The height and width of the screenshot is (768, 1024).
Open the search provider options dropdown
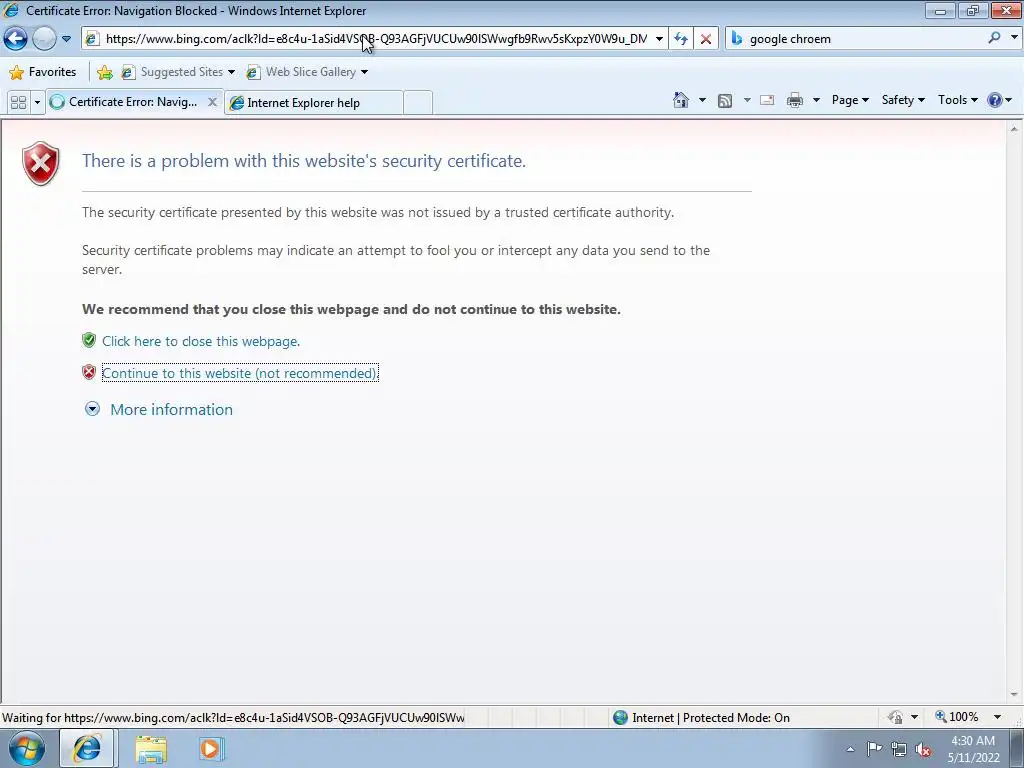[1014, 38]
